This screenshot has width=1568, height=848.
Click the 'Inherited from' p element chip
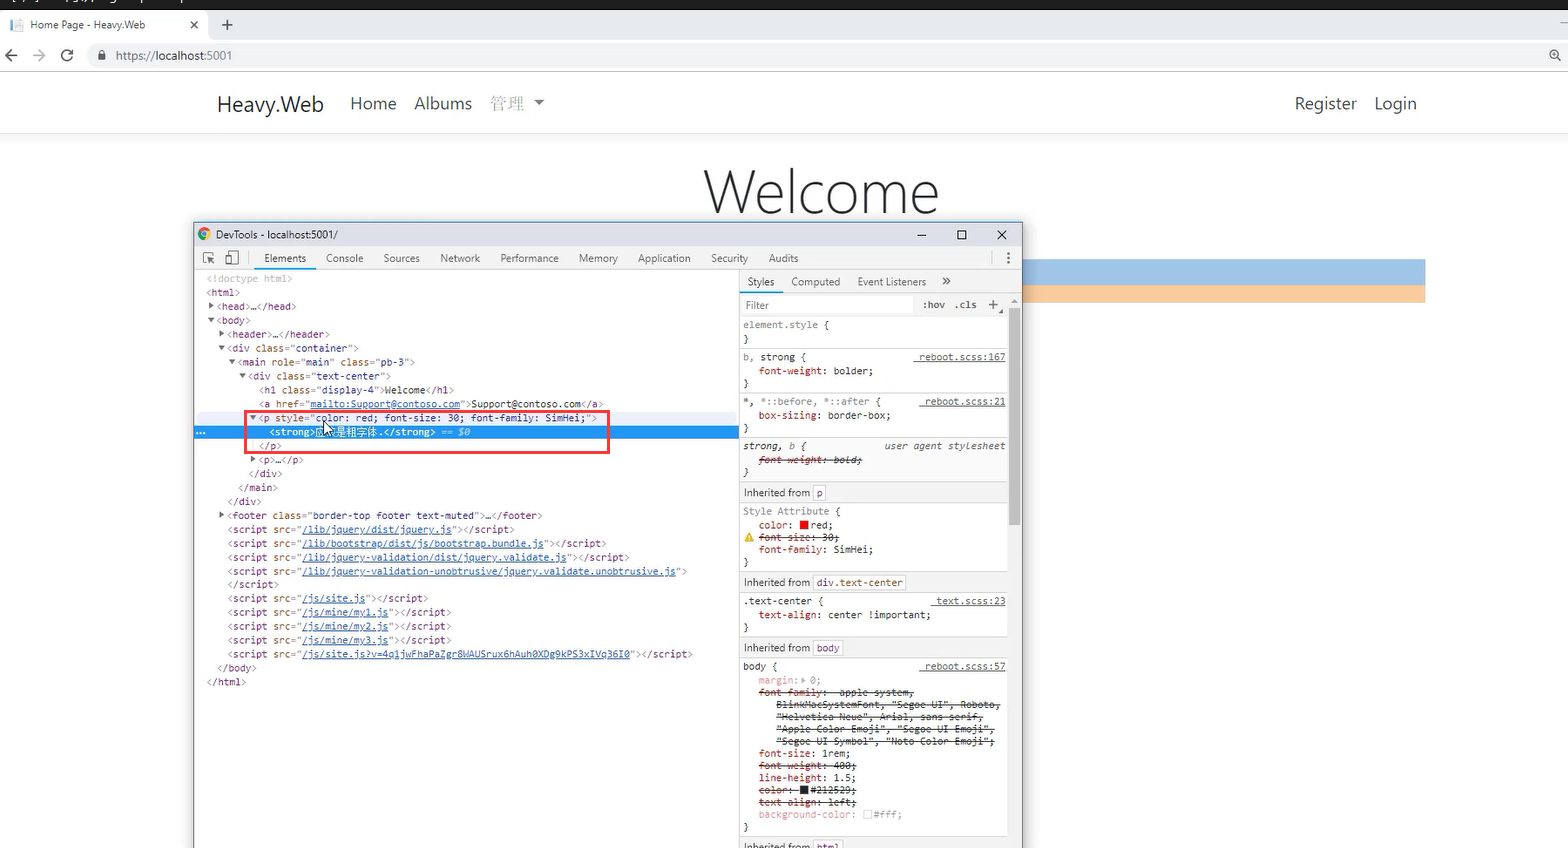(819, 493)
